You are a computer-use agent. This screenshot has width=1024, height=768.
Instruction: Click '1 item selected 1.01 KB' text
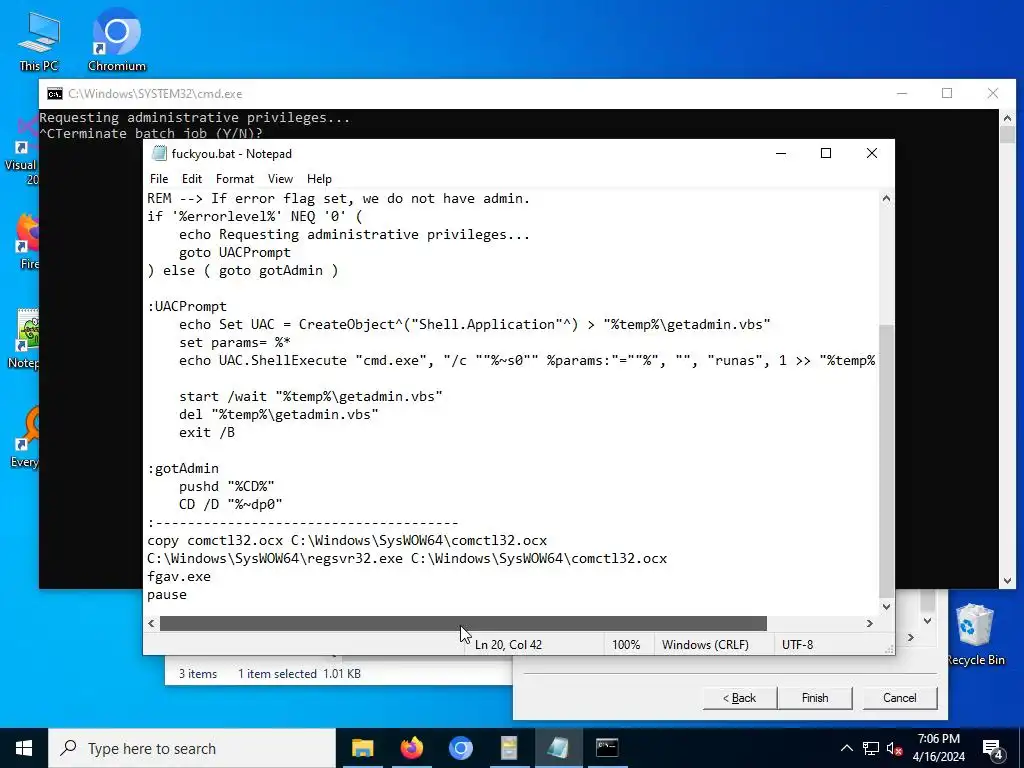[299, 674]
